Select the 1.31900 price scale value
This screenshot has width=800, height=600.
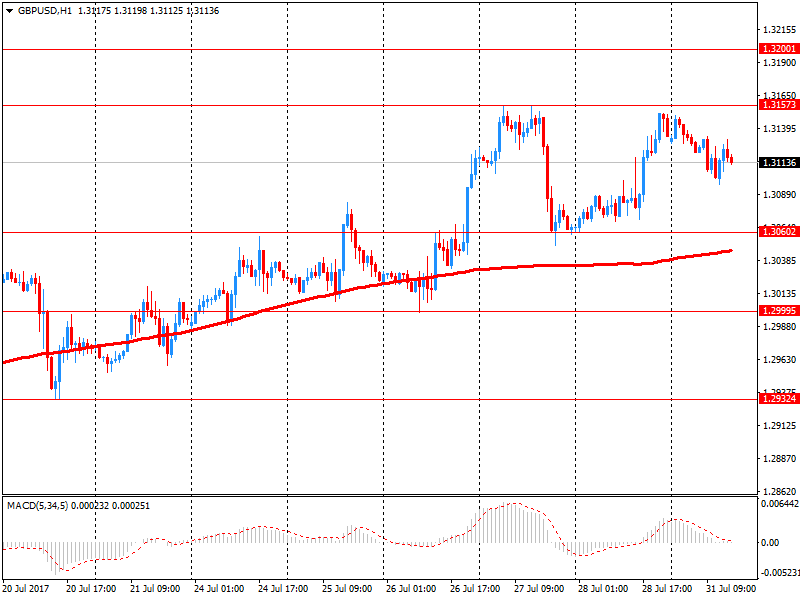tap(780, 63)
